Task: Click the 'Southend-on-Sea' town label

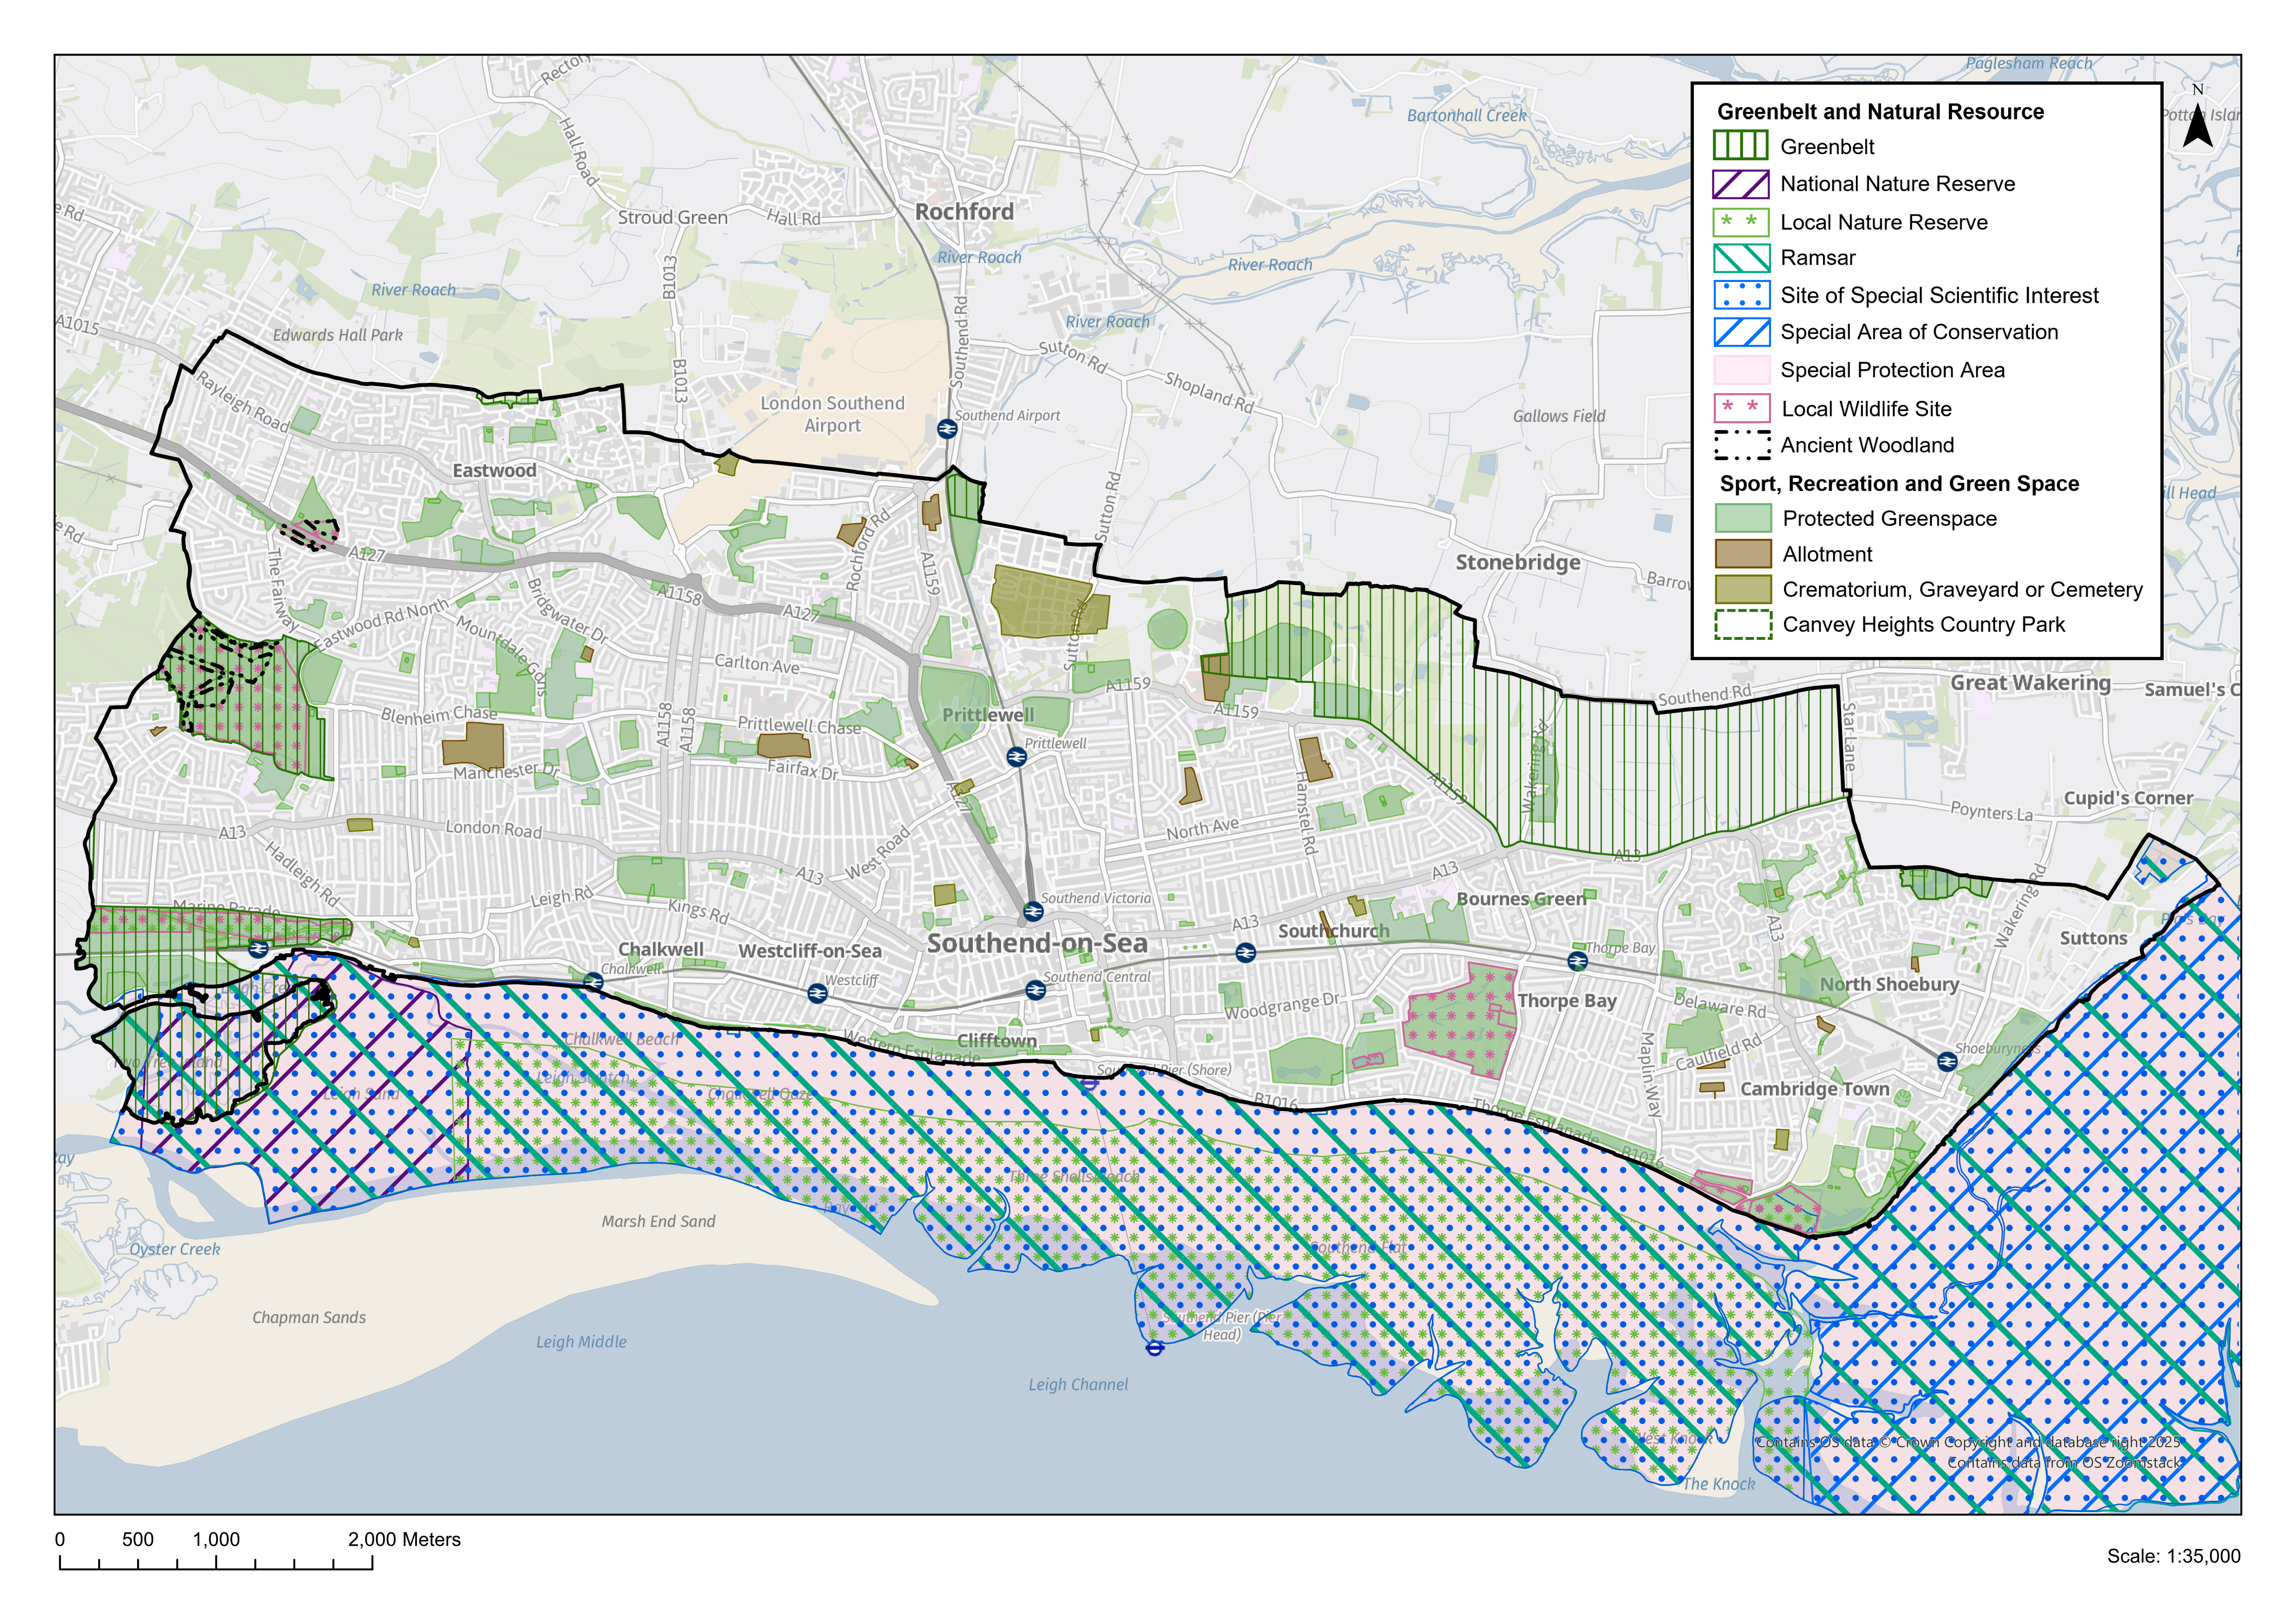Action: click(1037, 943)
